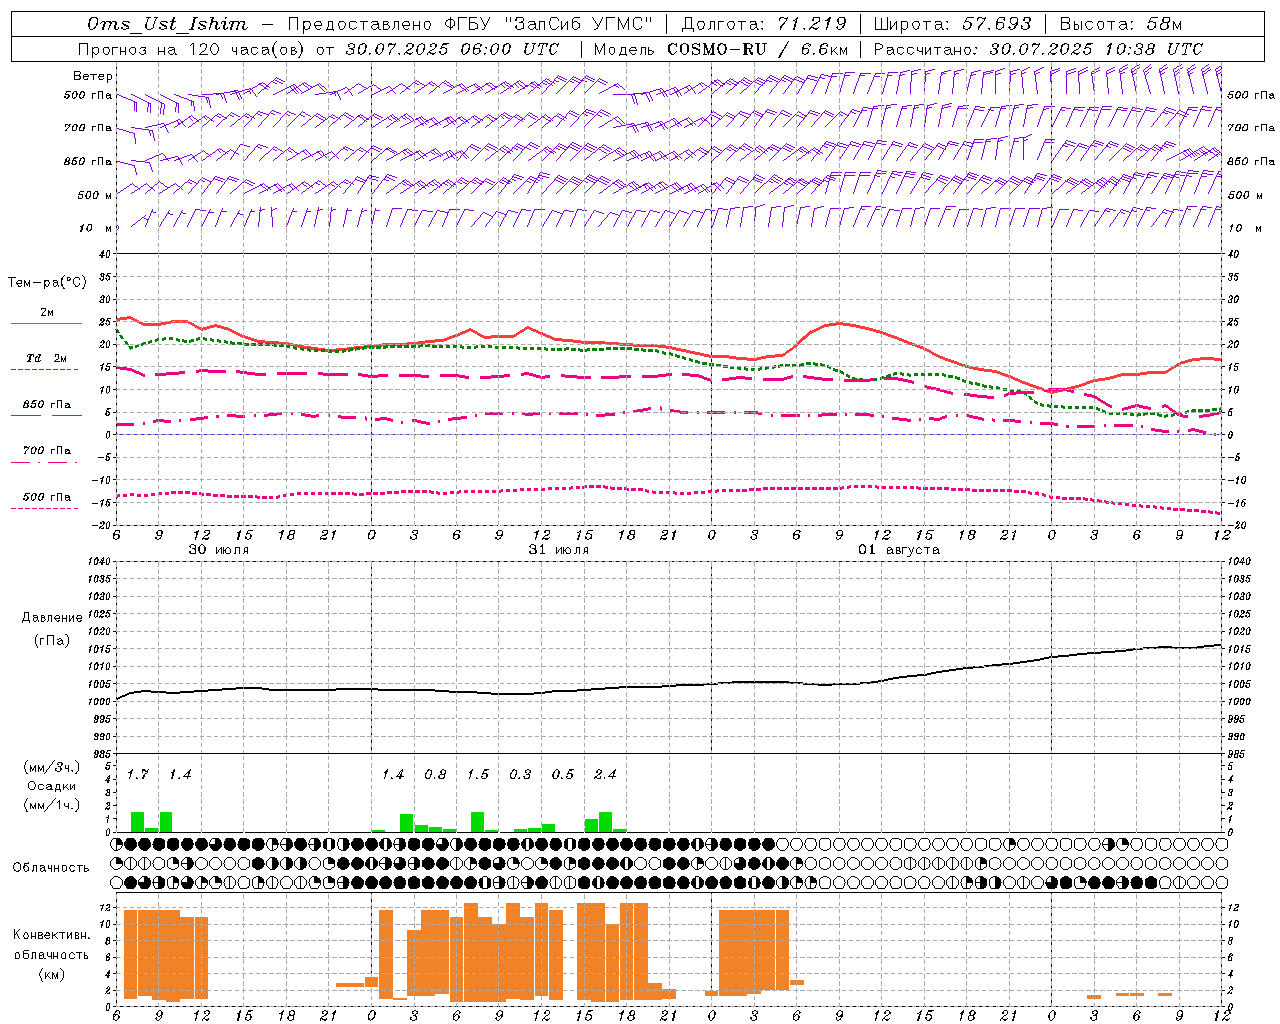
Task: Click the '10 м' wind level label on left
Action: click(96, 228)
